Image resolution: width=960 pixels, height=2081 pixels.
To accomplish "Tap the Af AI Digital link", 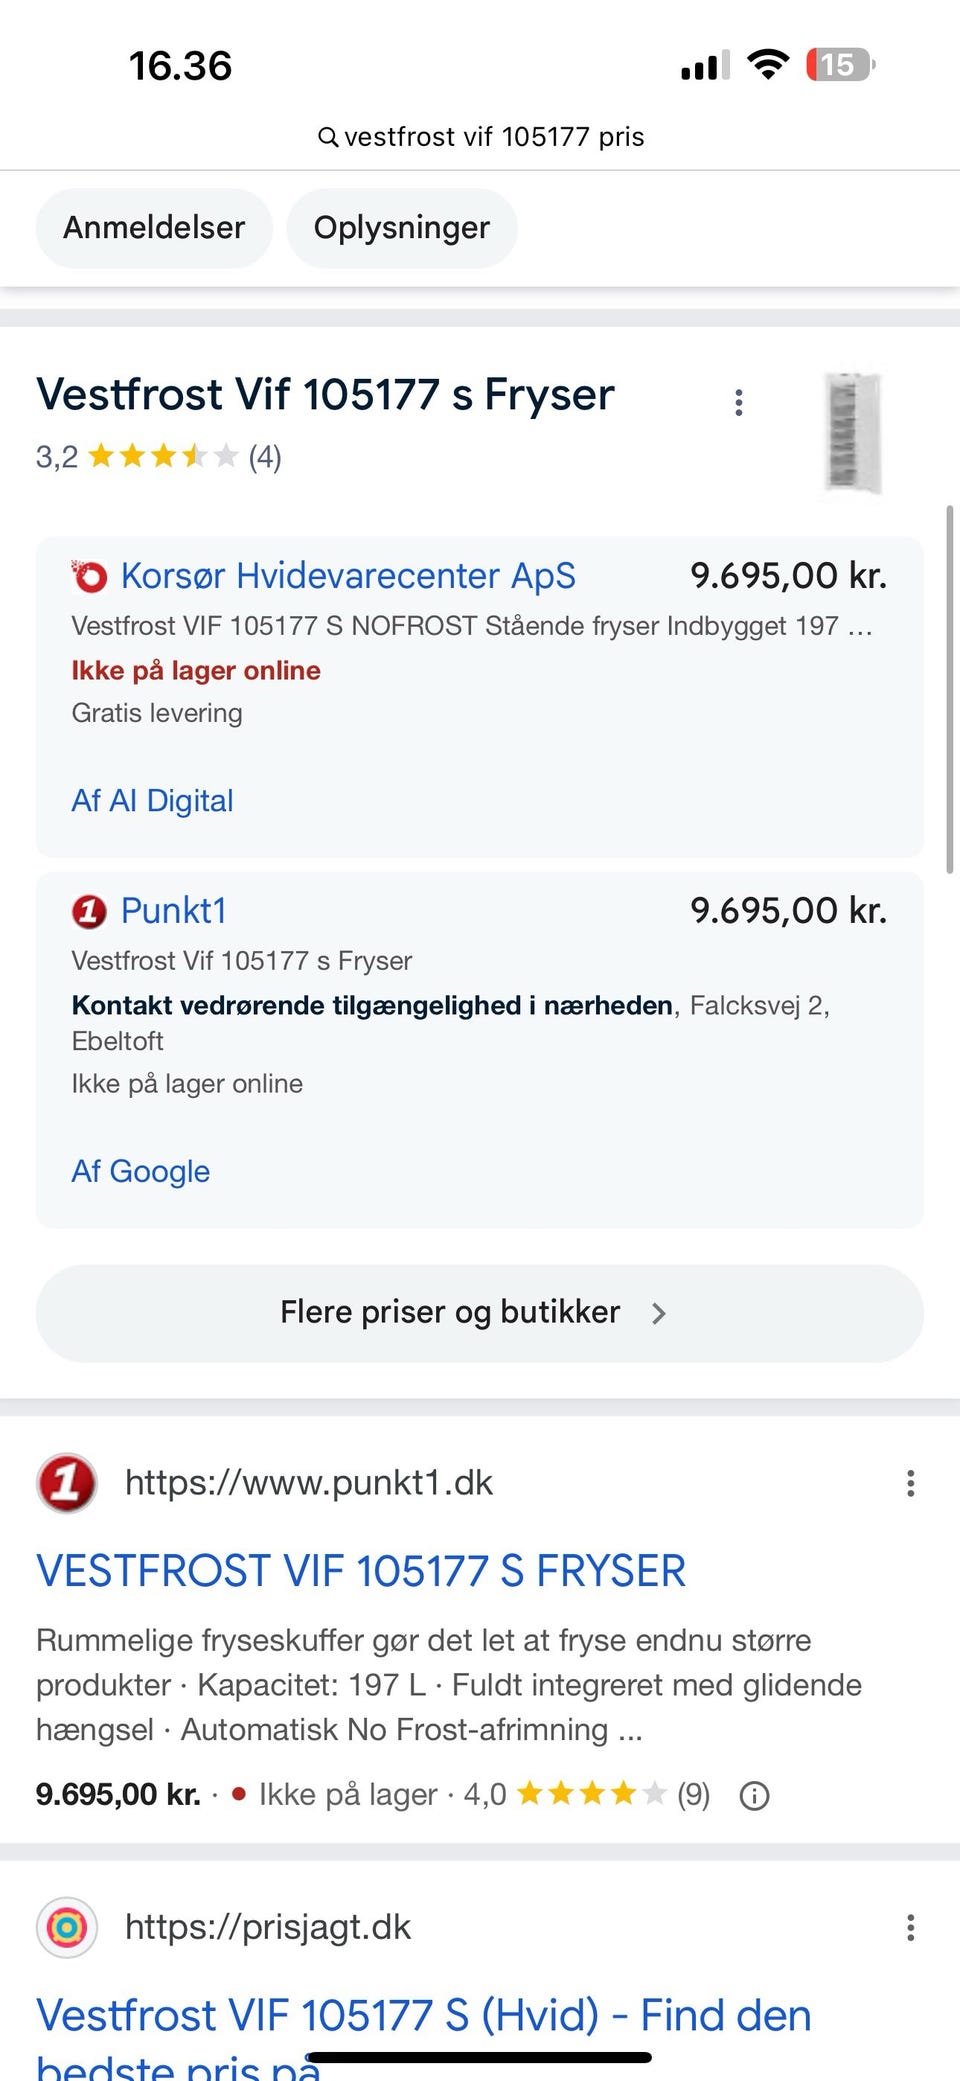I will click(x=152, y=801).
